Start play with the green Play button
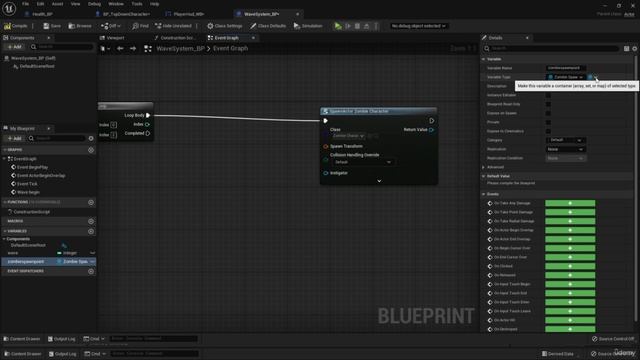Image resolution: width=640 pixels, height=360 pixels. 338,26
